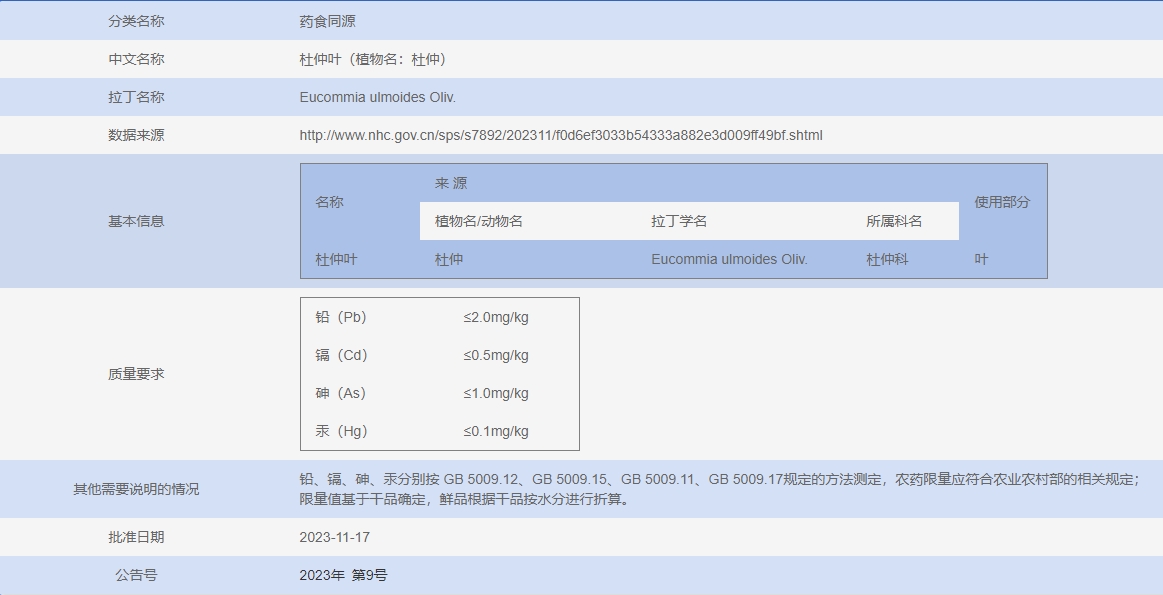Click the 公告号 label
This screenshot has width=1163, height=595.
pyautogui.click(x=136, y=575)
